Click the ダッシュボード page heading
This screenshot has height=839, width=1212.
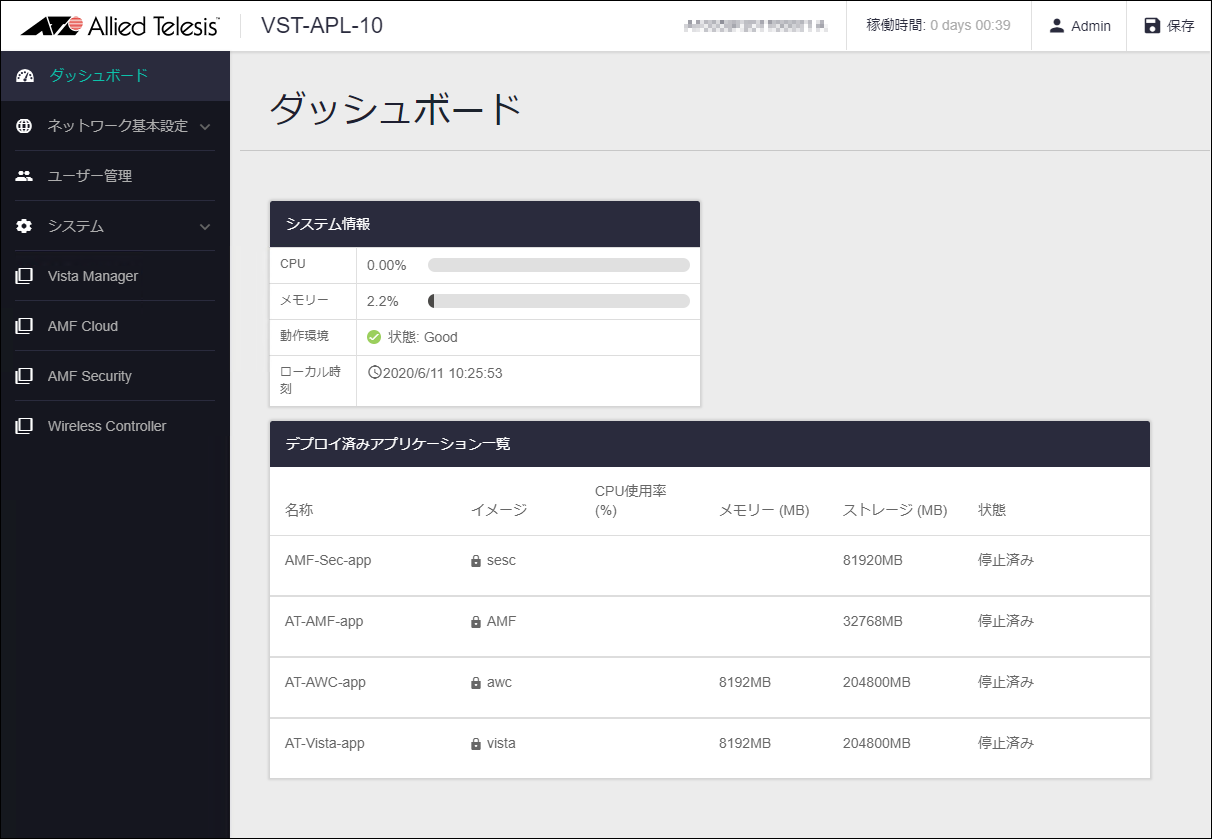tap(396, 108)
